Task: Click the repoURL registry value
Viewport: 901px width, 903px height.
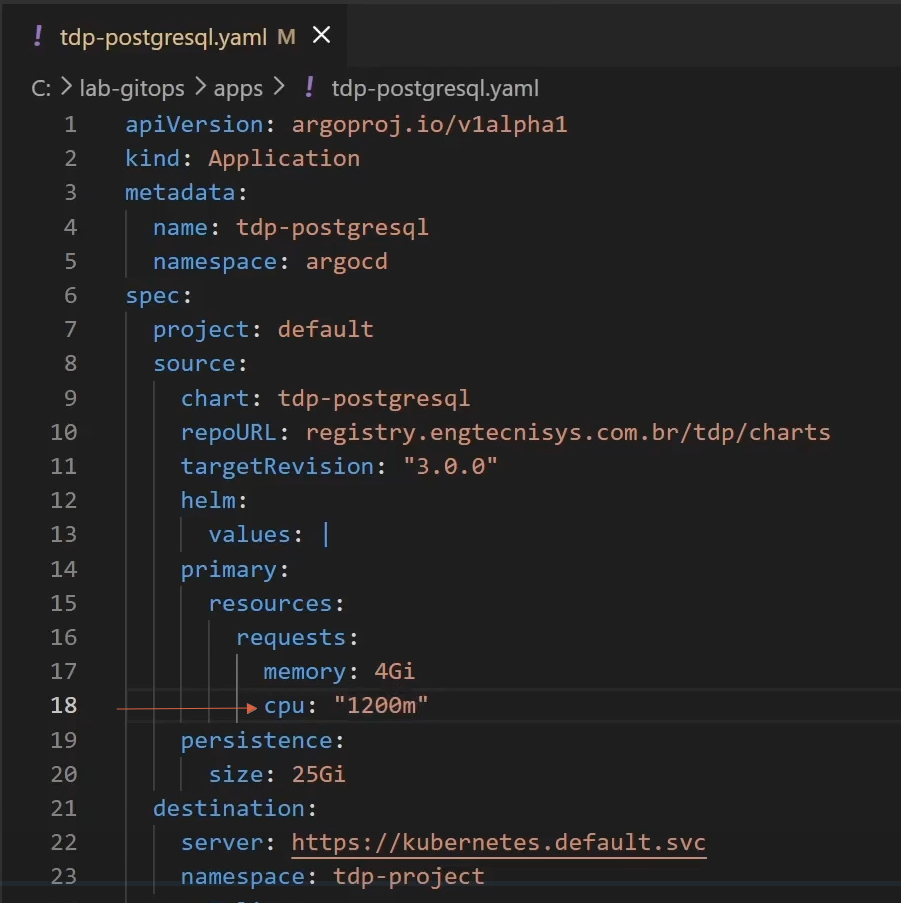Action: [568, 432]
